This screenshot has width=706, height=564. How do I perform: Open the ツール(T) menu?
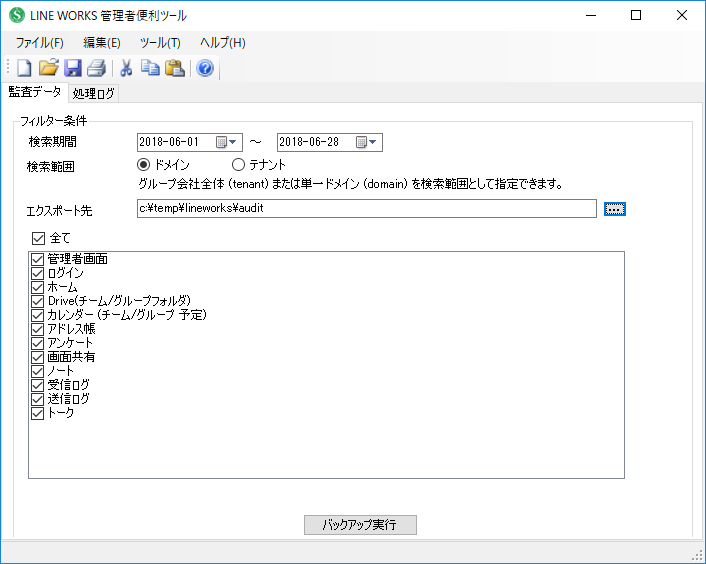point(160,43)
